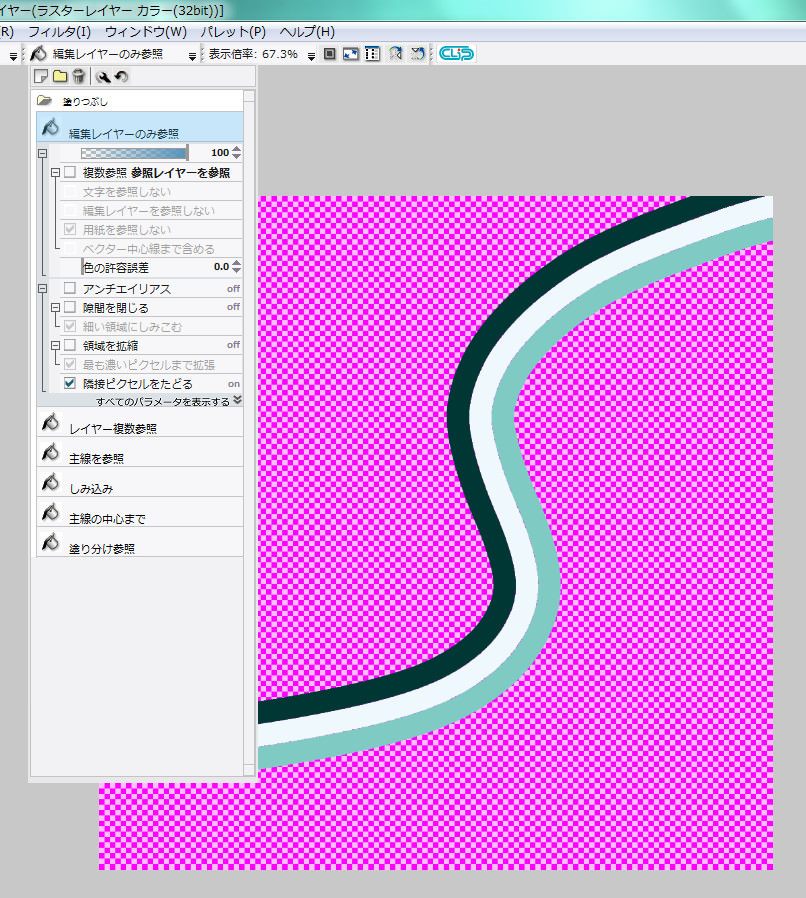Viewport: 806px width, 898px height.
Task: Collapse the 領域を拡縮 tree node
Action: [56, 345]
